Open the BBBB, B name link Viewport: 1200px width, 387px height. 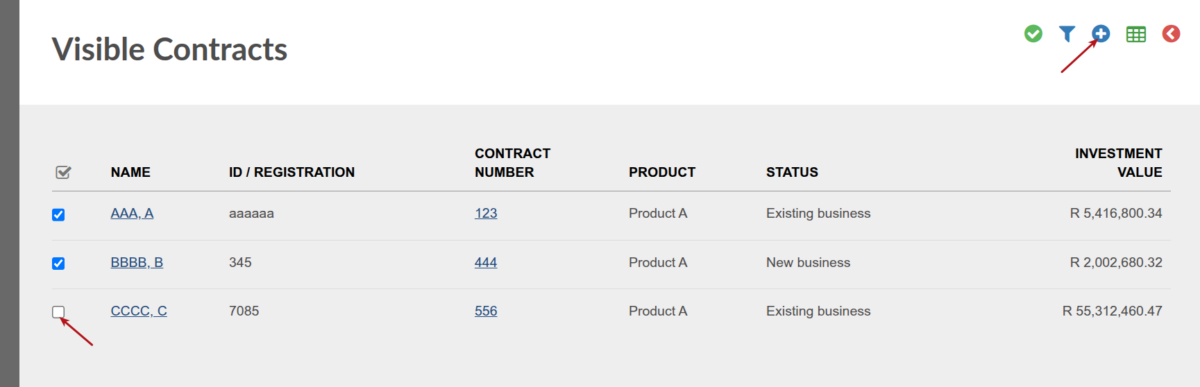click(137, 262)
